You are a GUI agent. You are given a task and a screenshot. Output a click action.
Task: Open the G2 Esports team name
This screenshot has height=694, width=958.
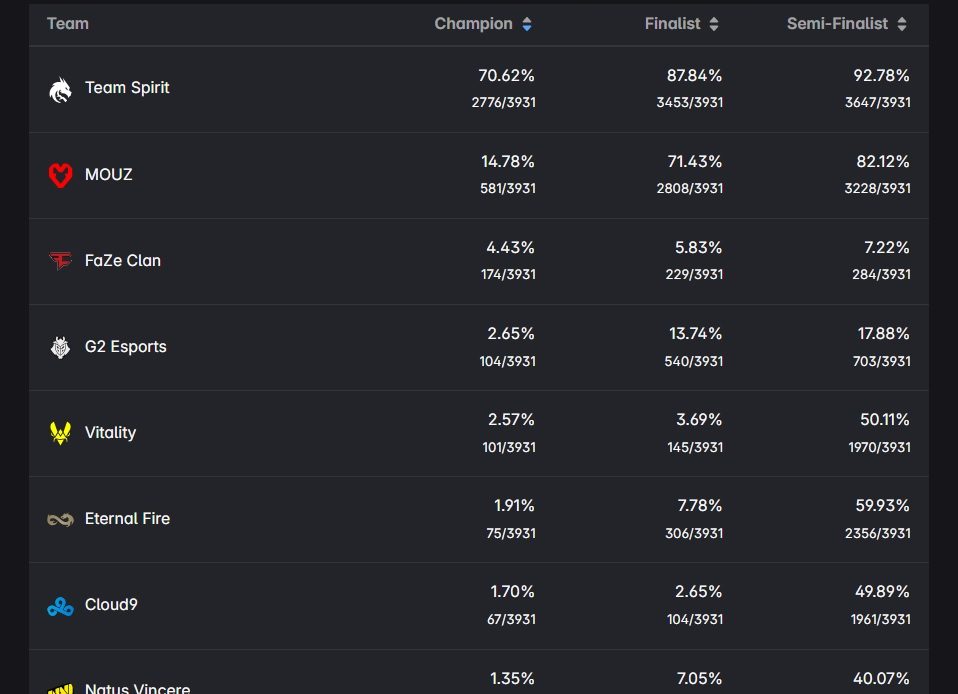[126, 346]
